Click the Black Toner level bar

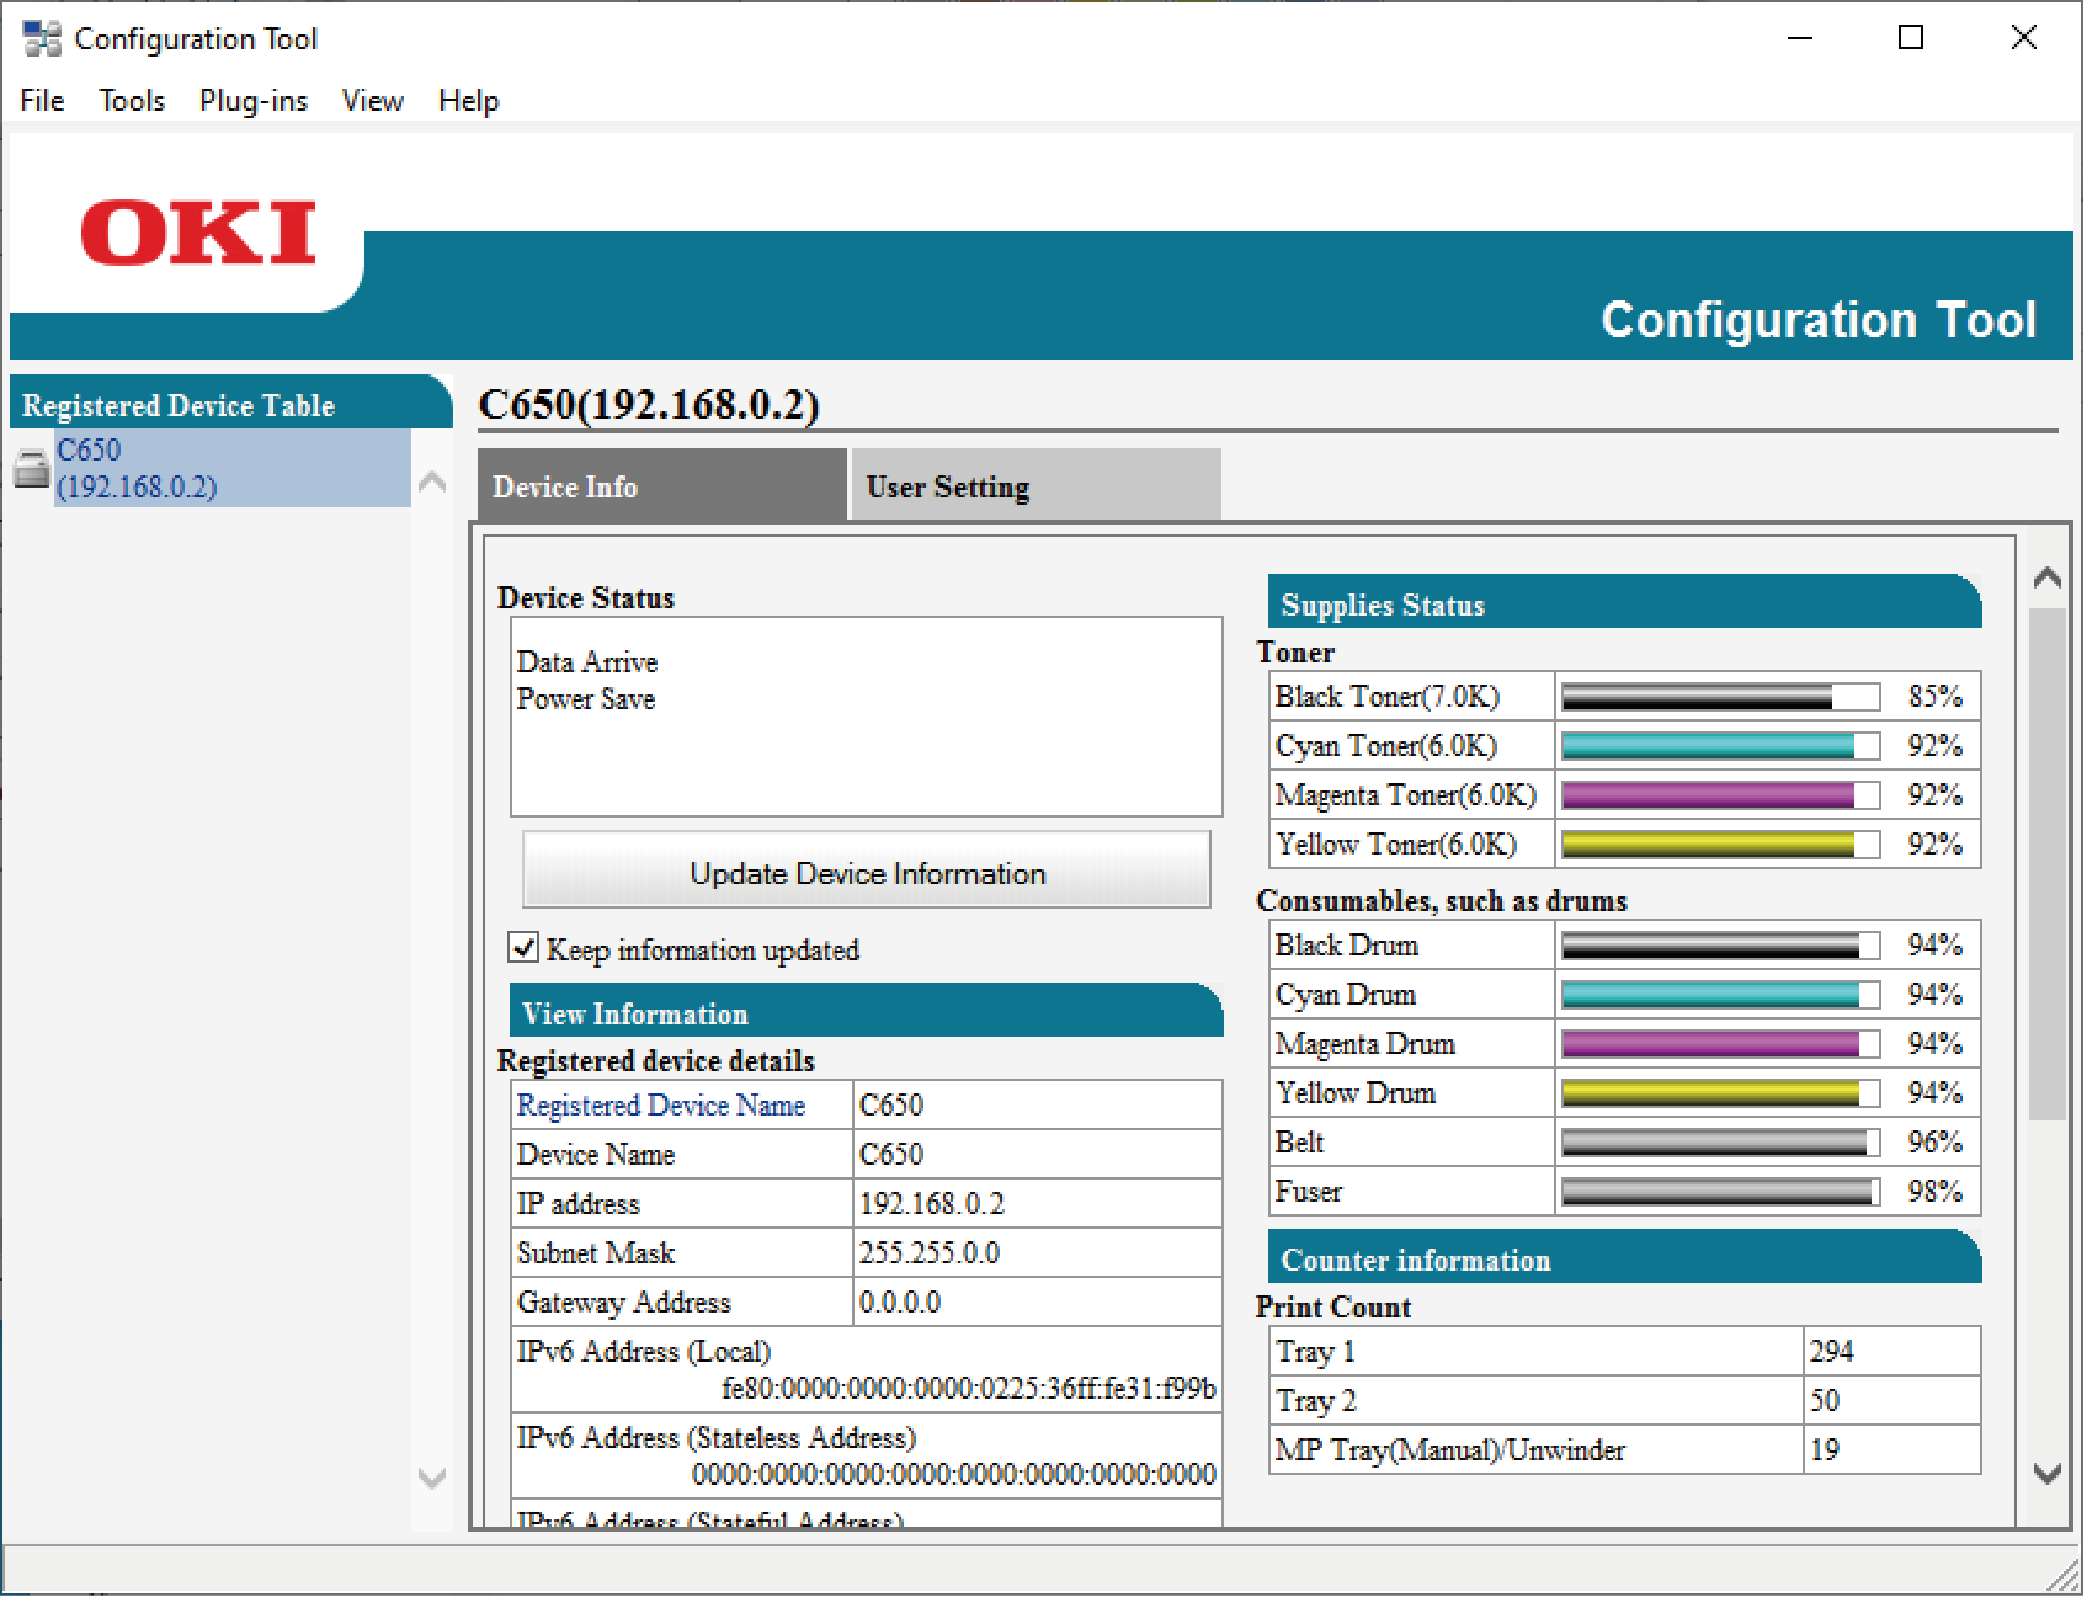(x=1720, y=697)
